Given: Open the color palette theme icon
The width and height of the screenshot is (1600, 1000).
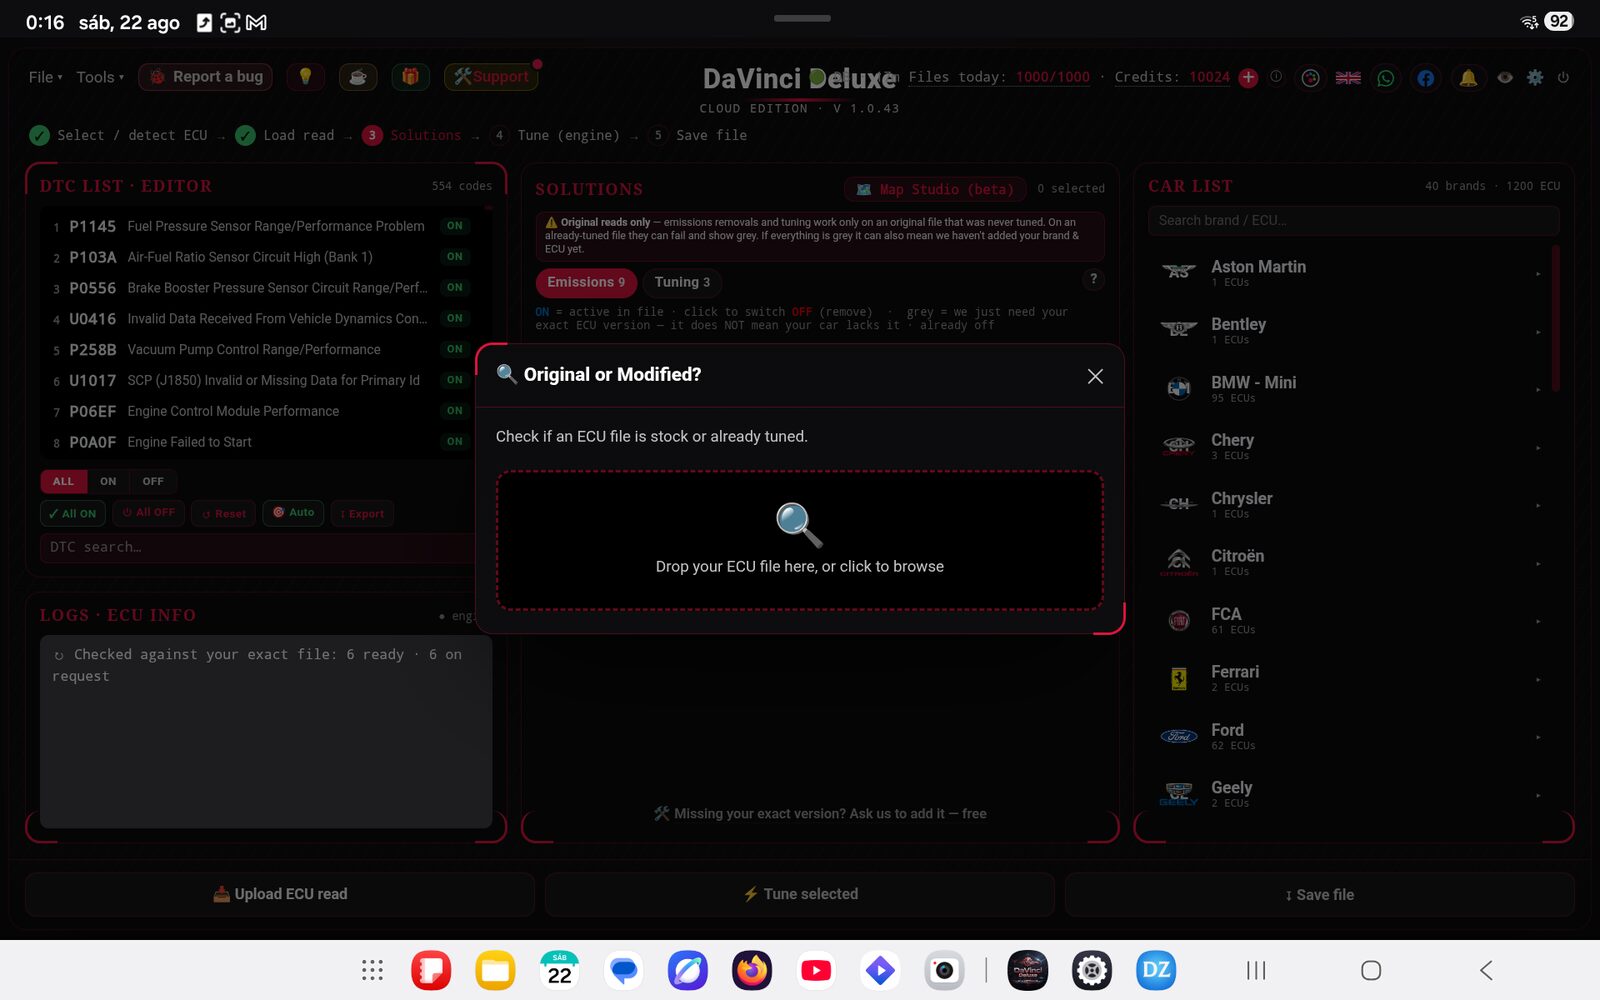Looking at the screenshot, I should pyautogui.click(x=1310, y=78).
